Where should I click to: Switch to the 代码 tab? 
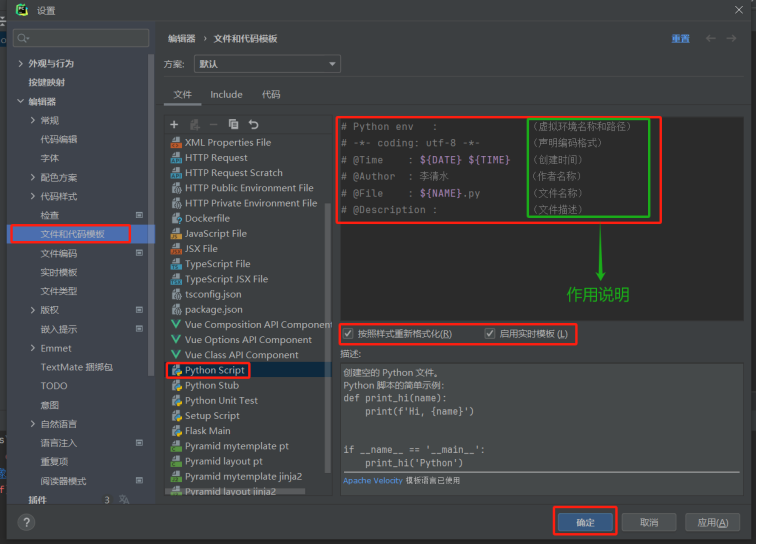(271, 94)
